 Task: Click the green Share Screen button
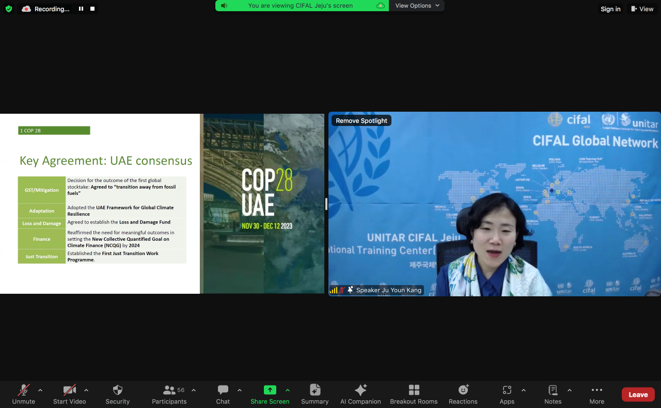(x=270, y=395)
